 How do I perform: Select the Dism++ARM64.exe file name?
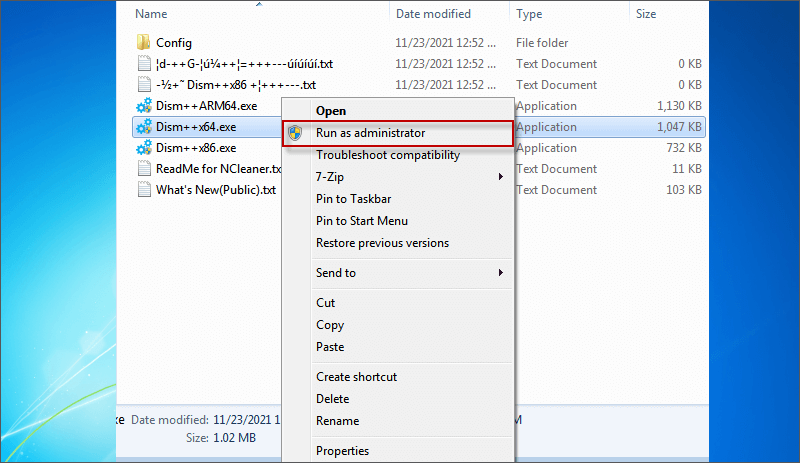207,106
